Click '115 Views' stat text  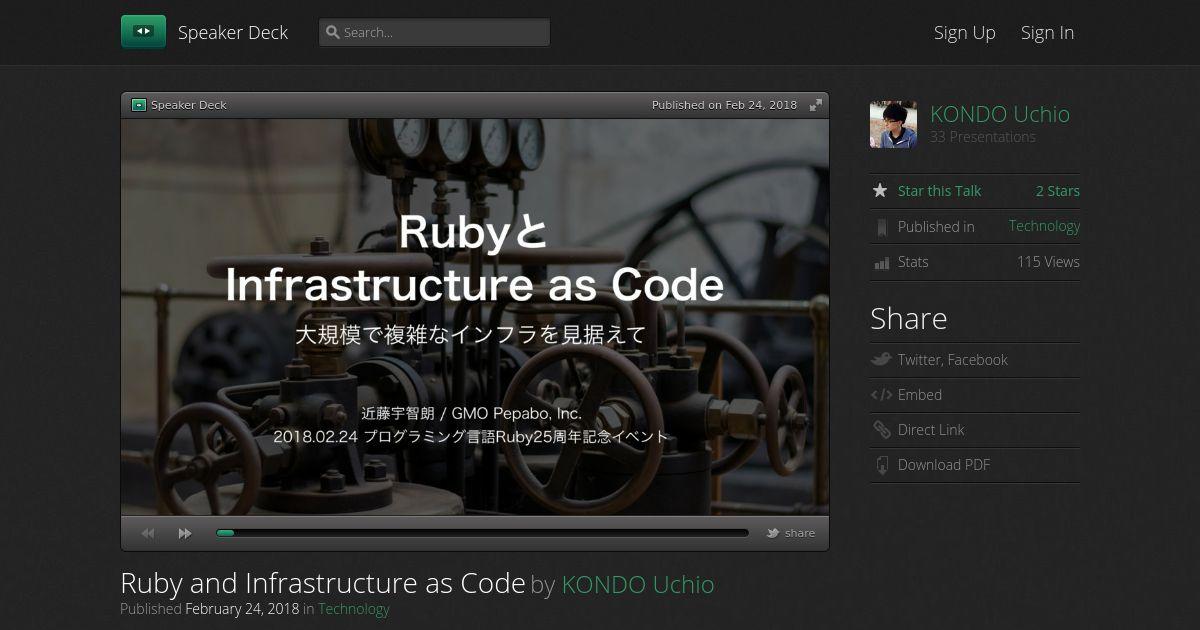pos(1048,262)
